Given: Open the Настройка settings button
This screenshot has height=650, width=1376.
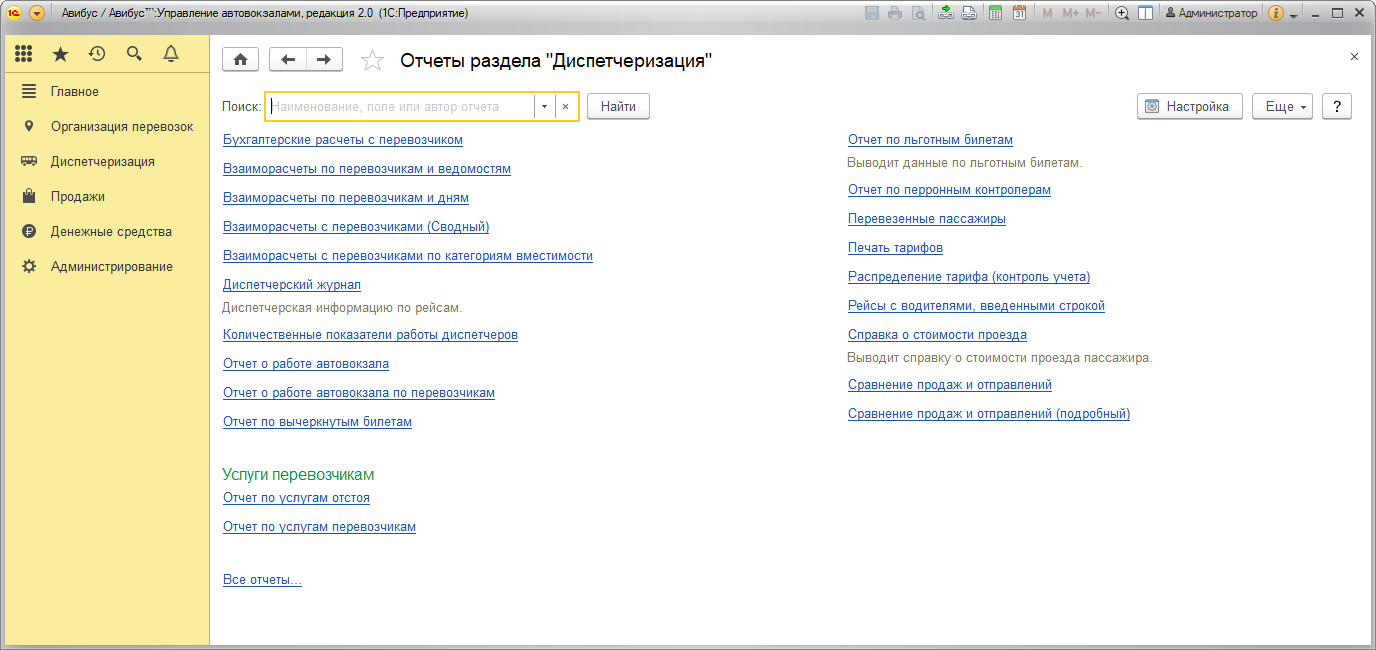Looking at the screenshot, I should coord(1189,106).
